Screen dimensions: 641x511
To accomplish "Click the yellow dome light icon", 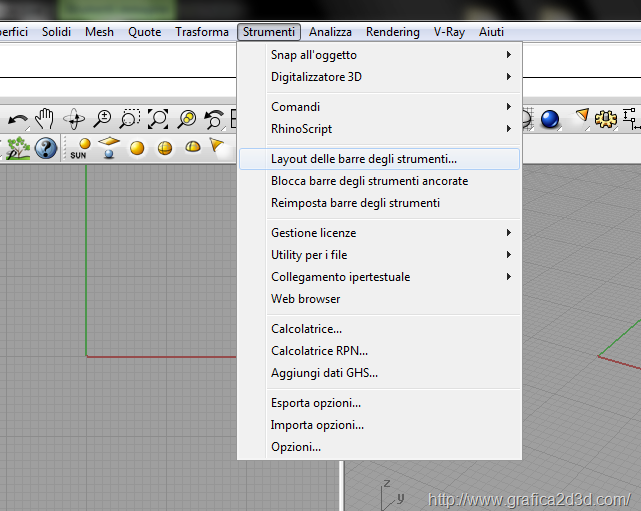I will coord(193,146).
